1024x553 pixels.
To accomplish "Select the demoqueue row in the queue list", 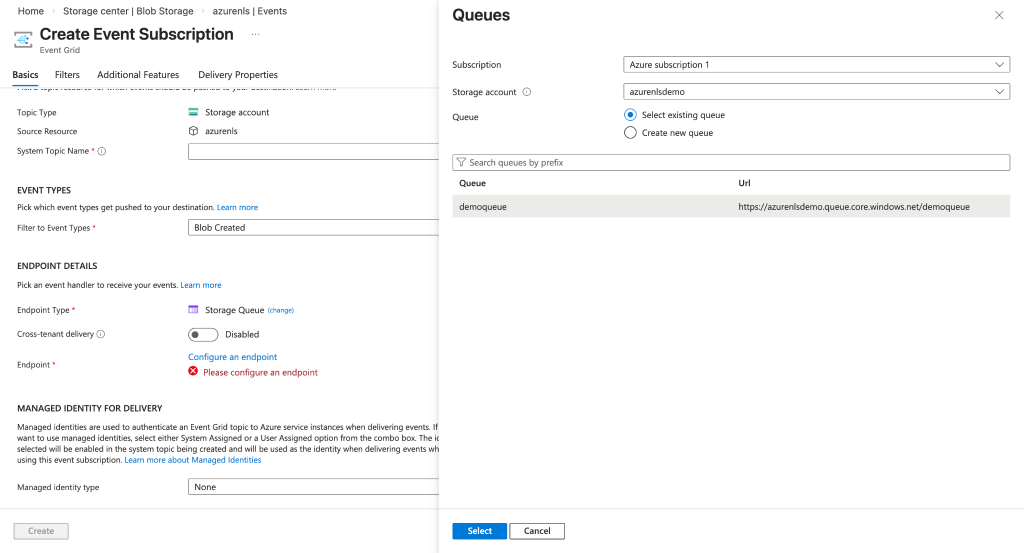I will point(731,206).
